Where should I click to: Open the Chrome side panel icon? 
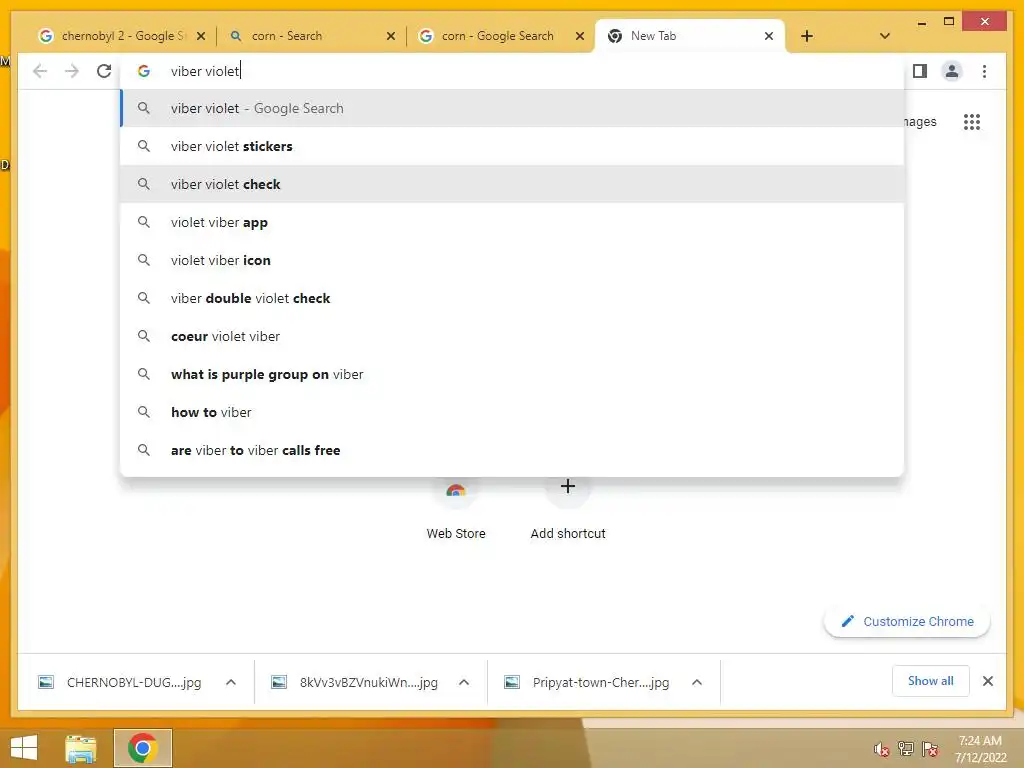click(920, 71)
